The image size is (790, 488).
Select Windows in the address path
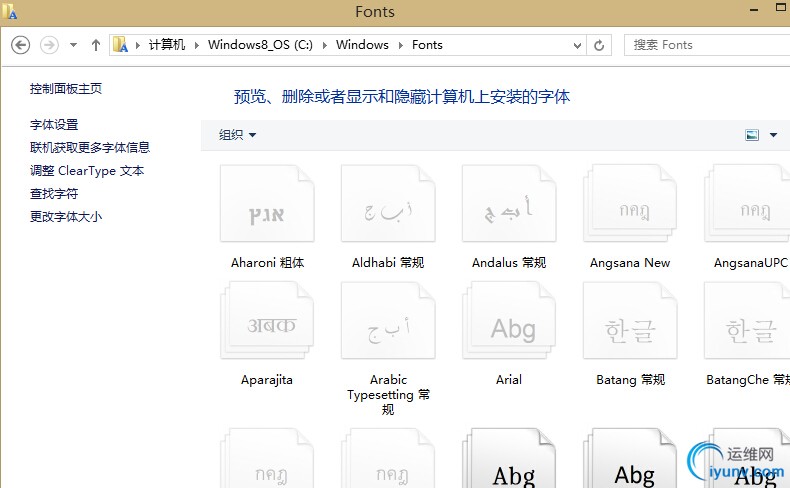coord(362,45)
